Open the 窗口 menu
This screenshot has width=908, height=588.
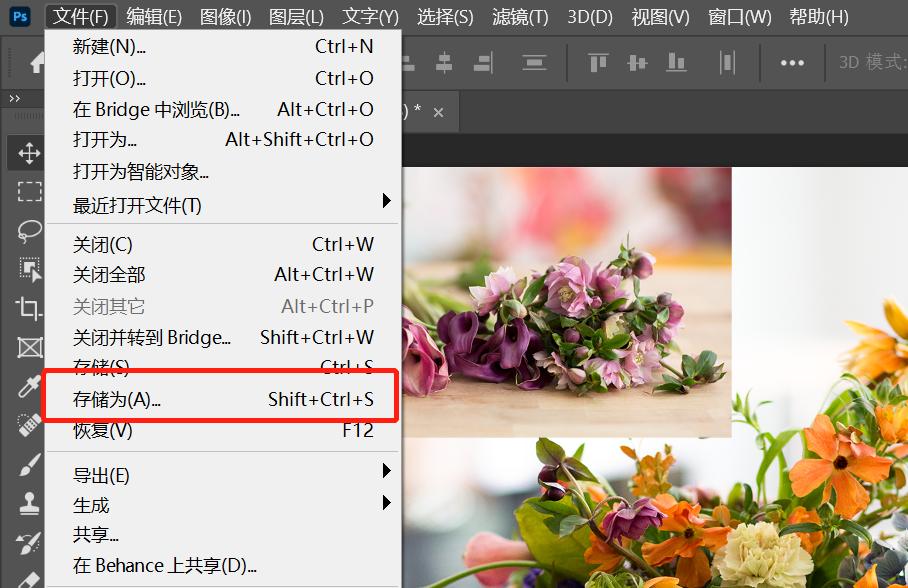point(739,16)
